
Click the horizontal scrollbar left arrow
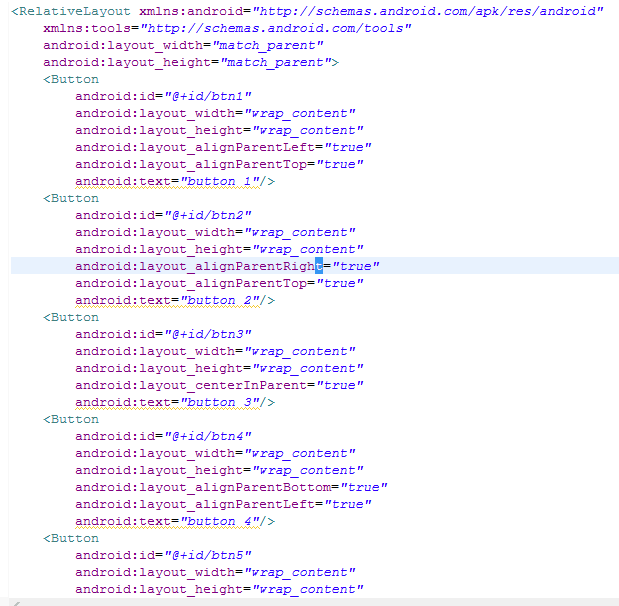[x=16, y=603]
